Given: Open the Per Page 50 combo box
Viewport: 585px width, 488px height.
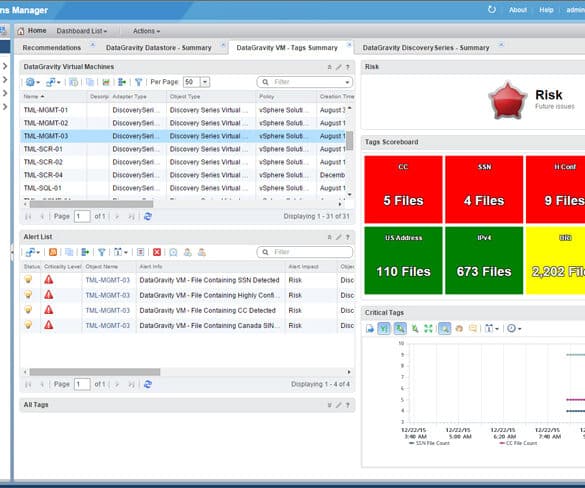Looking at the screenshot, I should (197, 82).
